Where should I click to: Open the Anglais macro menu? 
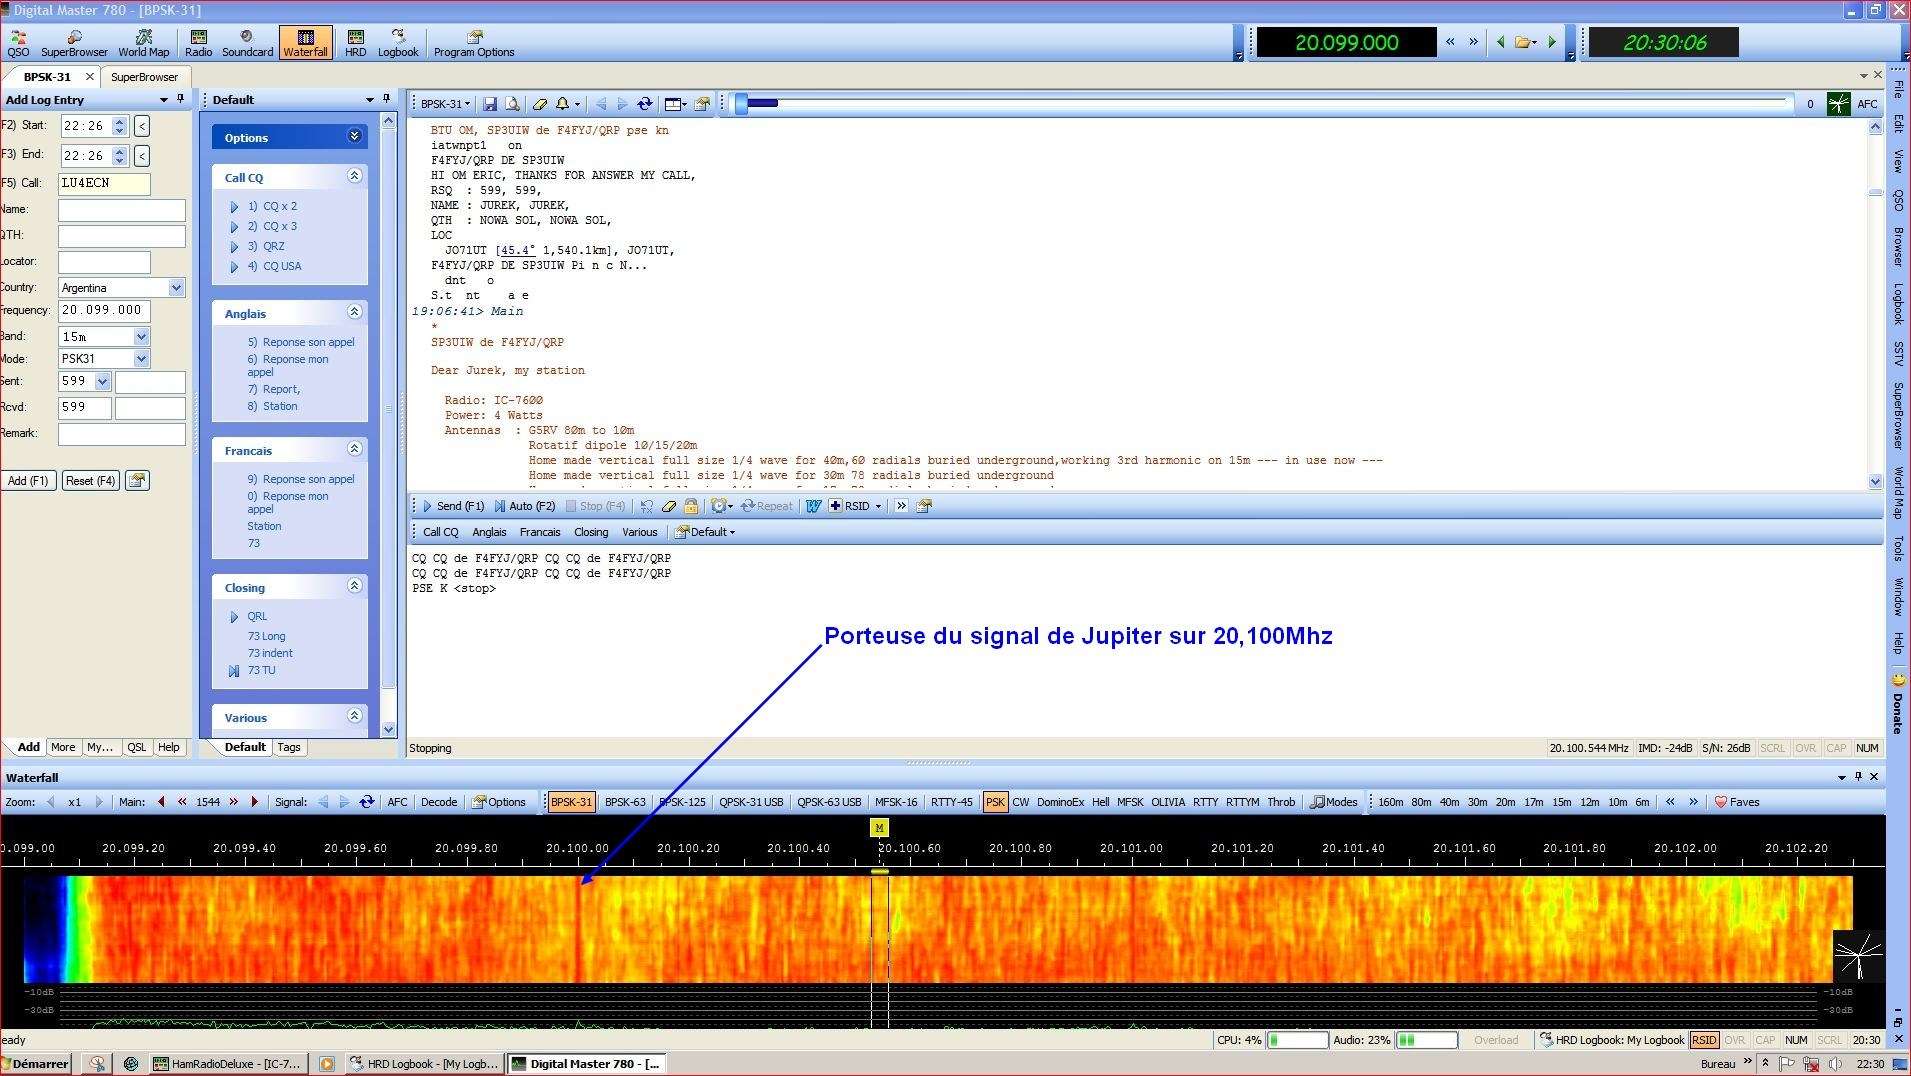point(489,532)
